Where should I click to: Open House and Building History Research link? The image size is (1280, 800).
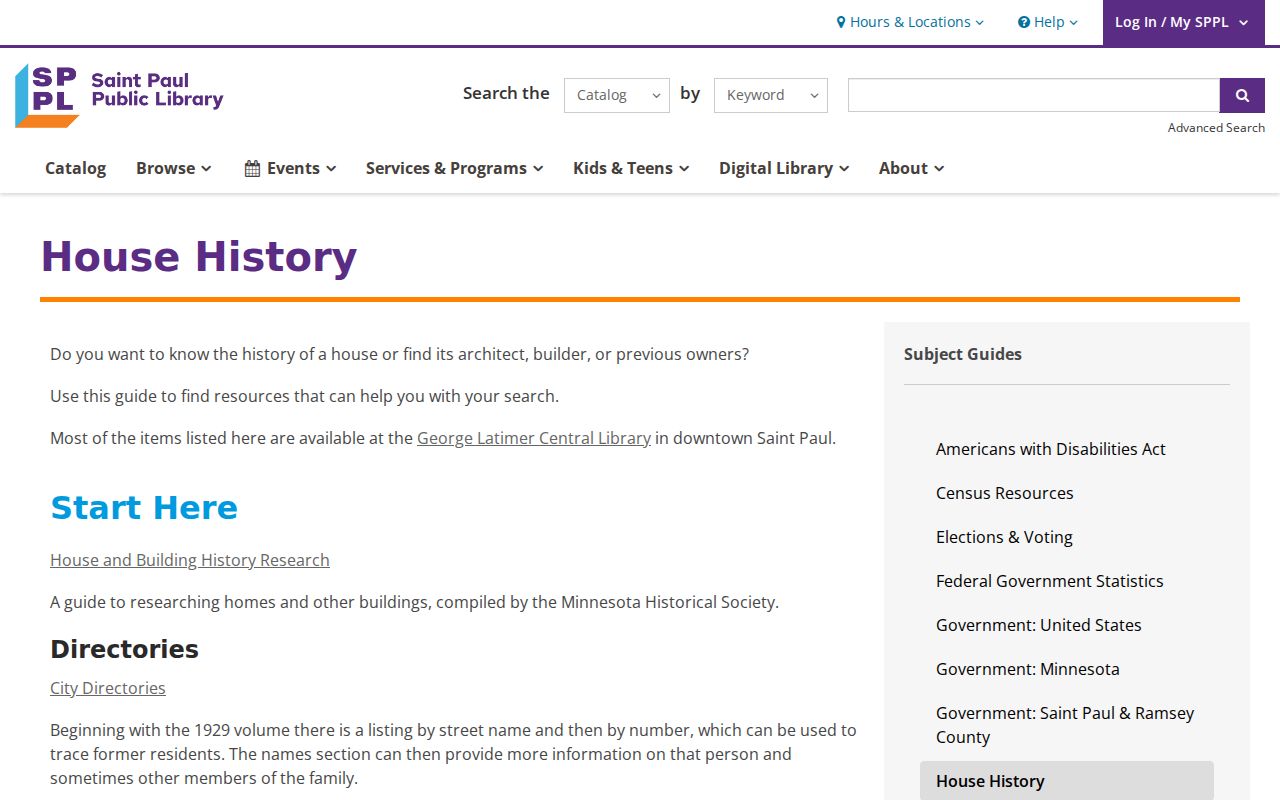tap(190, 560)
